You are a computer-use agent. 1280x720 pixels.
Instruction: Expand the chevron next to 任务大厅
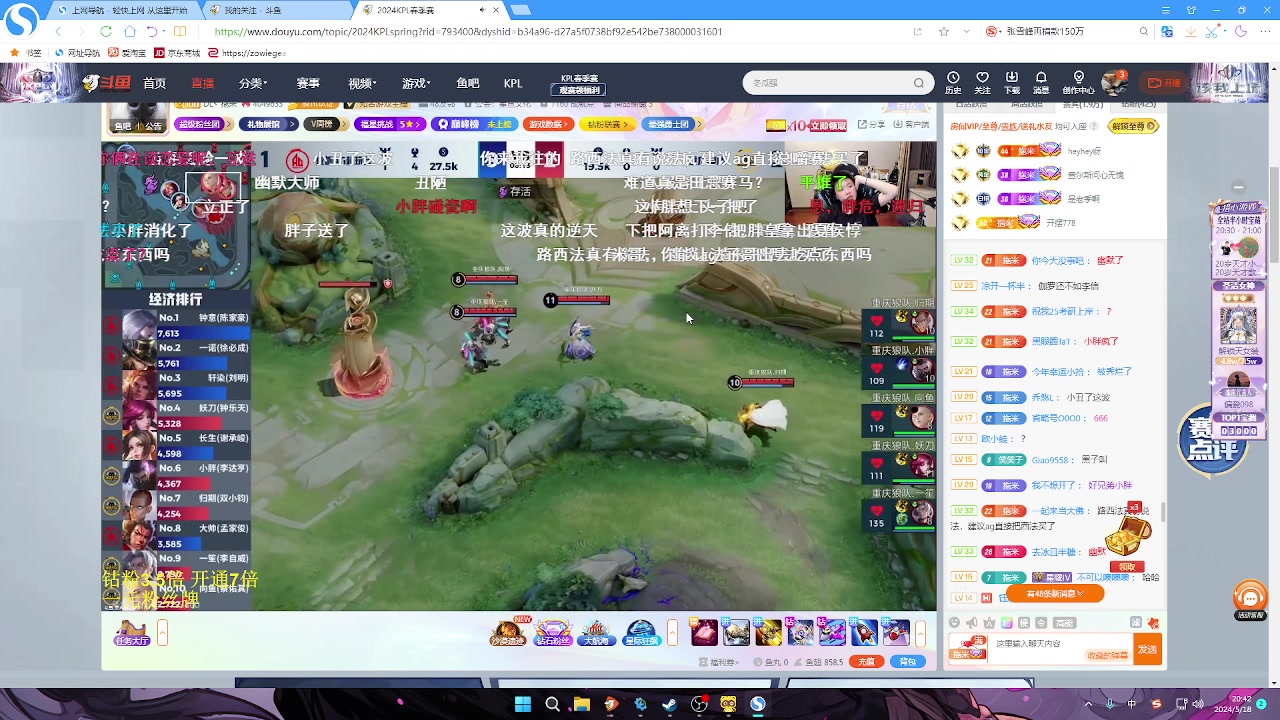coord(162,633)
